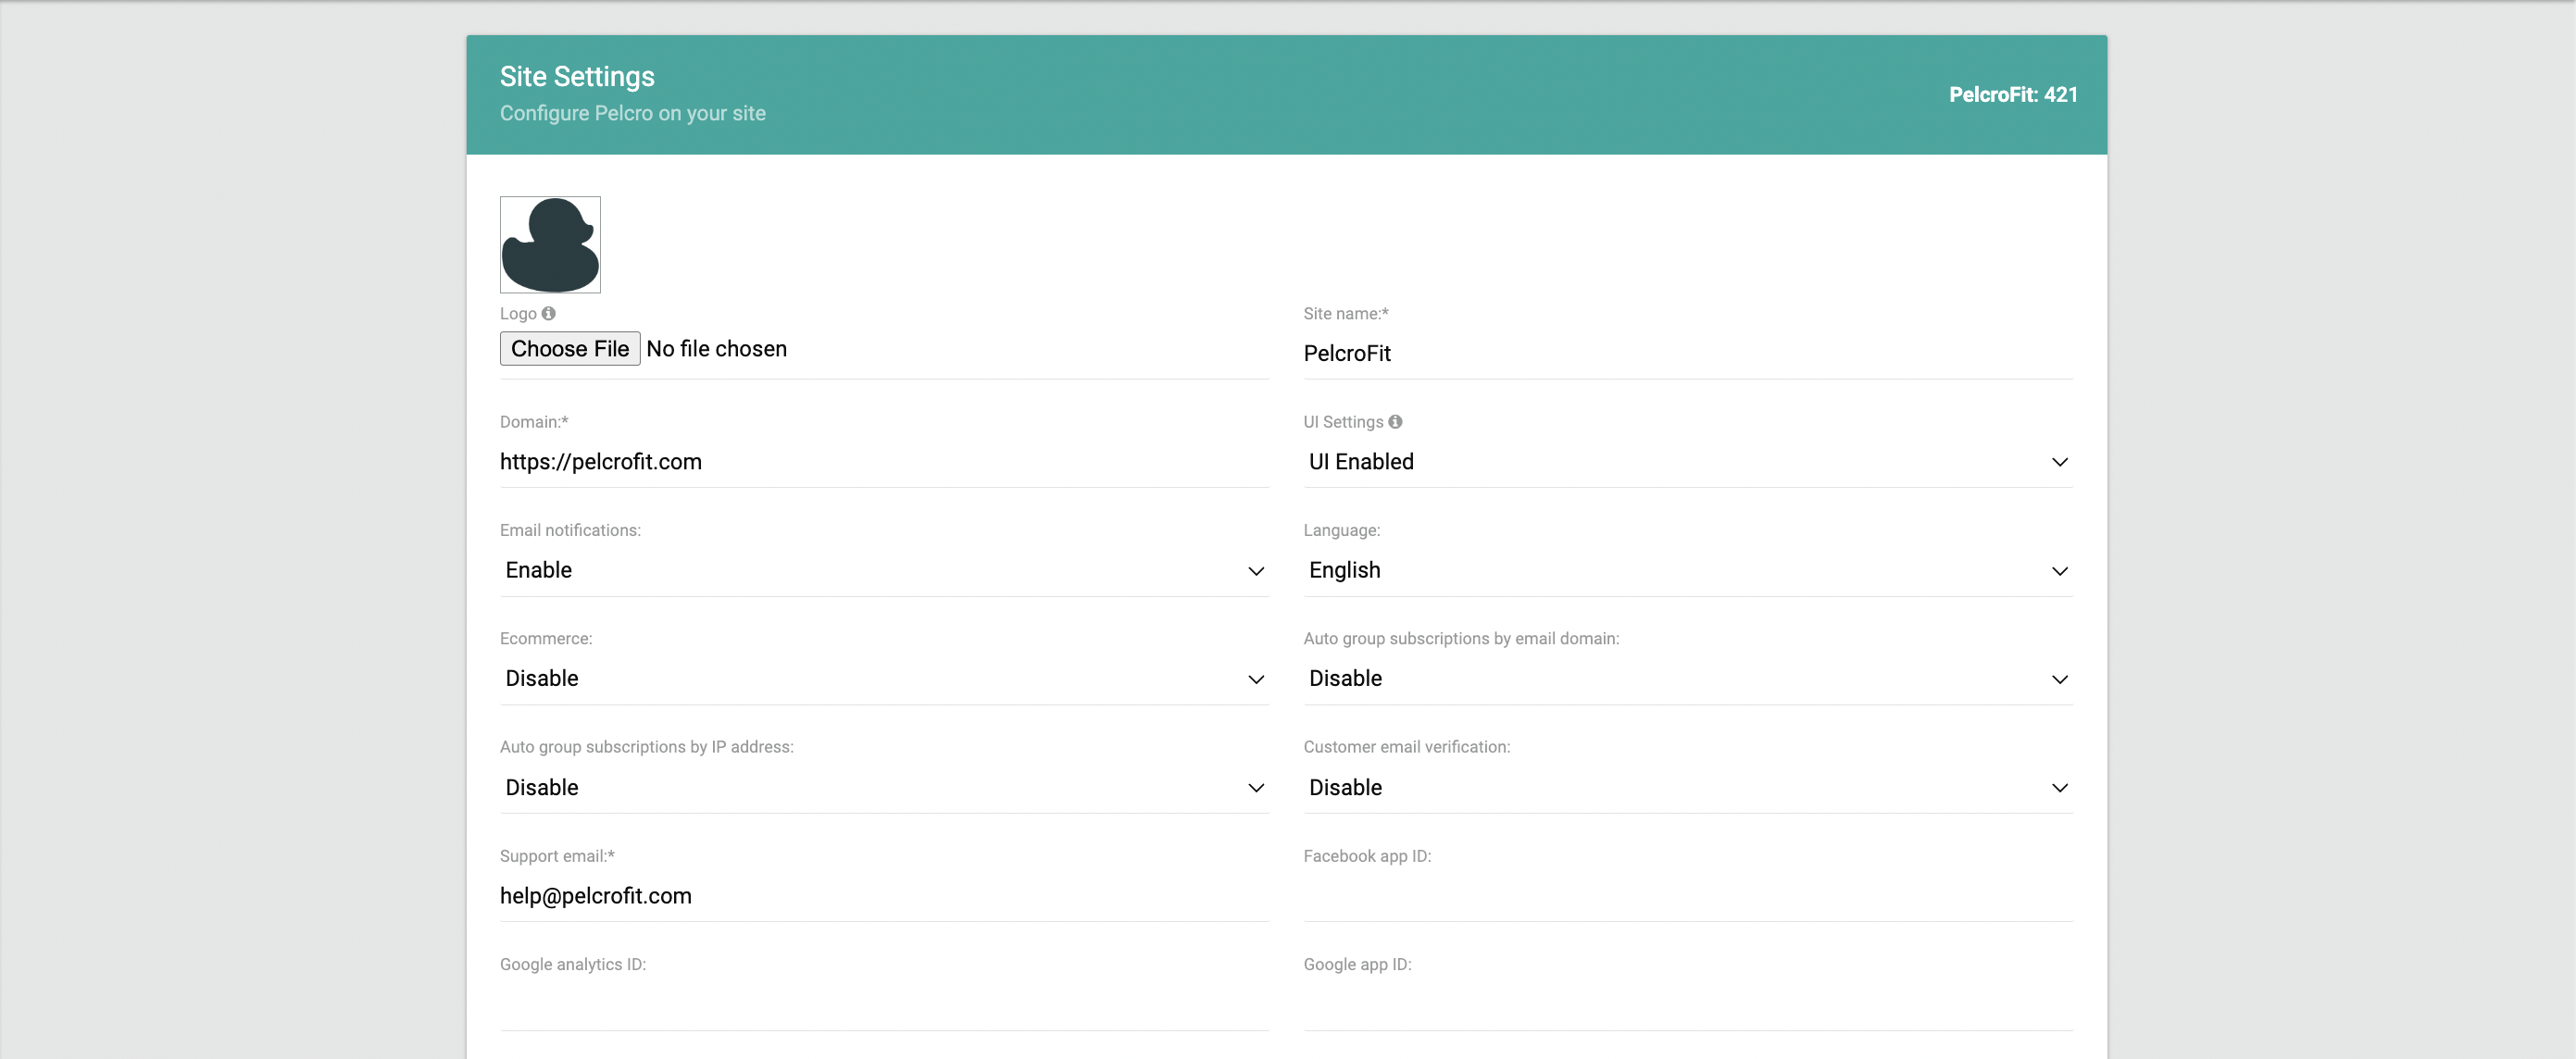Expand the Language dropdown
Image resolution: width=2576 pixels, height=1059 pixels.
pos(1687,570)
